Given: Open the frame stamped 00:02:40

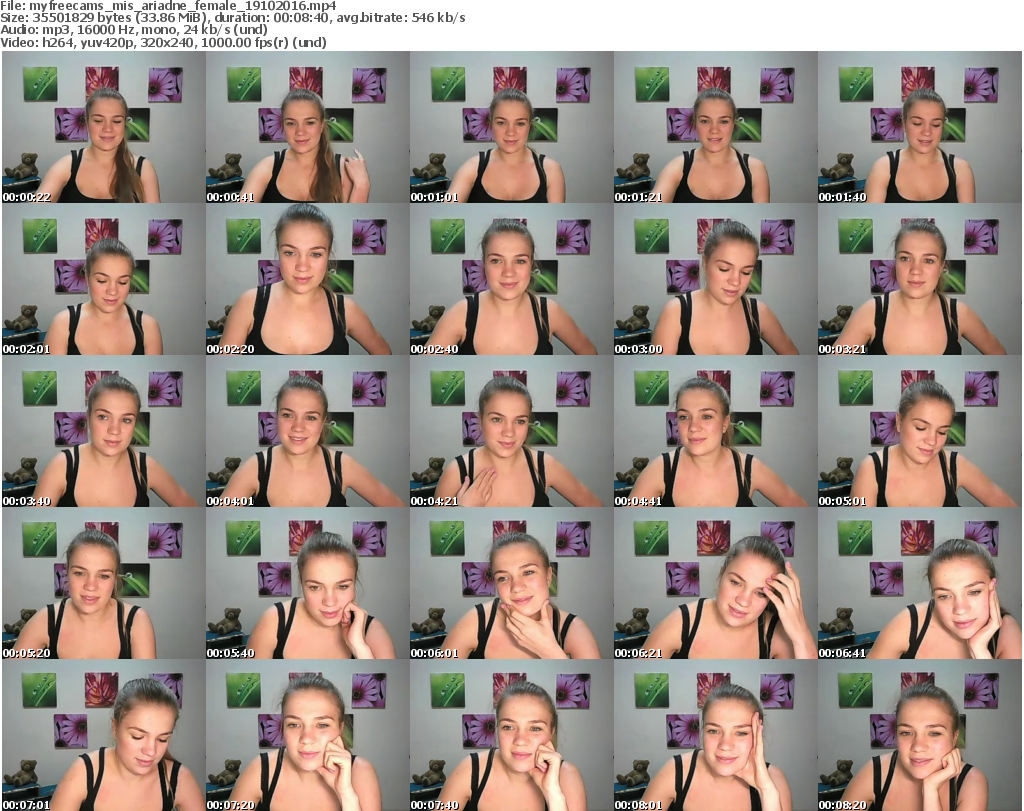Looking at the screenshot, I should point(510,280).
